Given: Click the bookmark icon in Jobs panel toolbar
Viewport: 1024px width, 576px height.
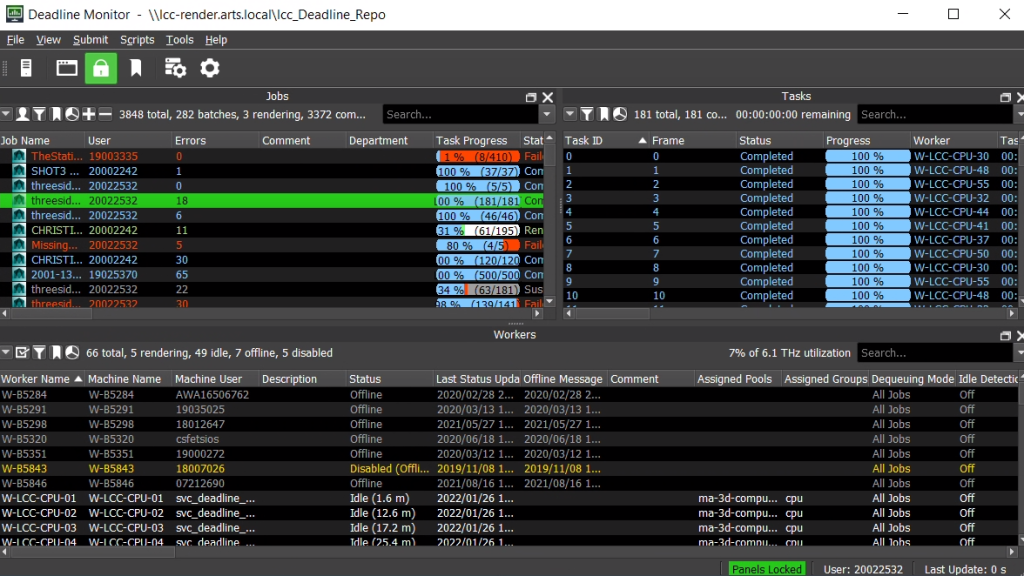Looking at the screenshot, I should click(56, 114).
